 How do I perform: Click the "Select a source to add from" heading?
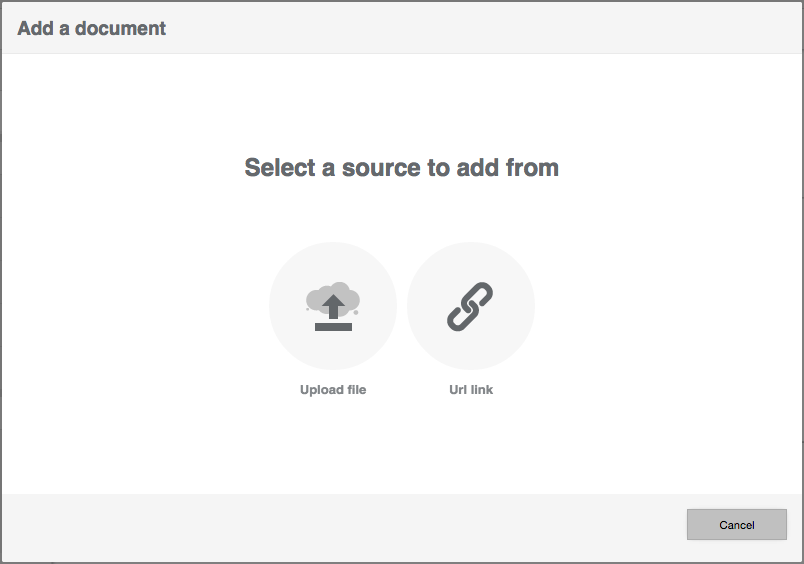click(401, 167)
